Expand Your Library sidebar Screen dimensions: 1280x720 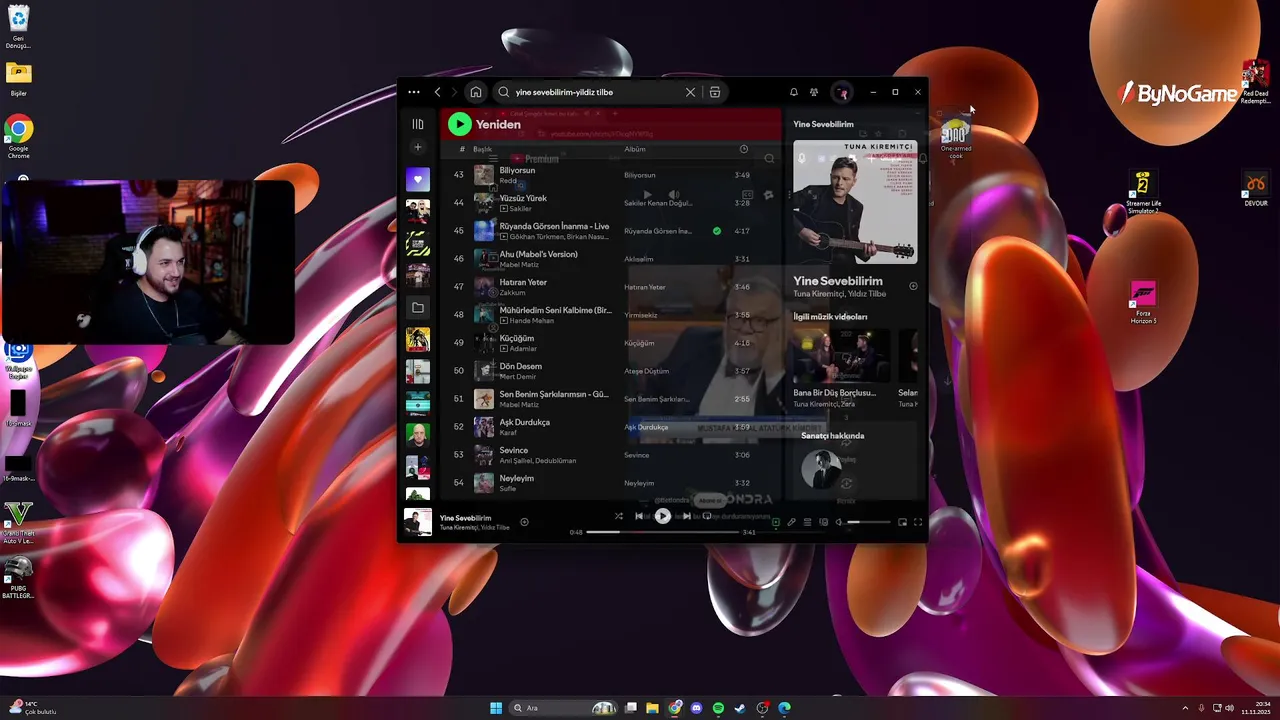pyautogui.click(x=418, y=124)
